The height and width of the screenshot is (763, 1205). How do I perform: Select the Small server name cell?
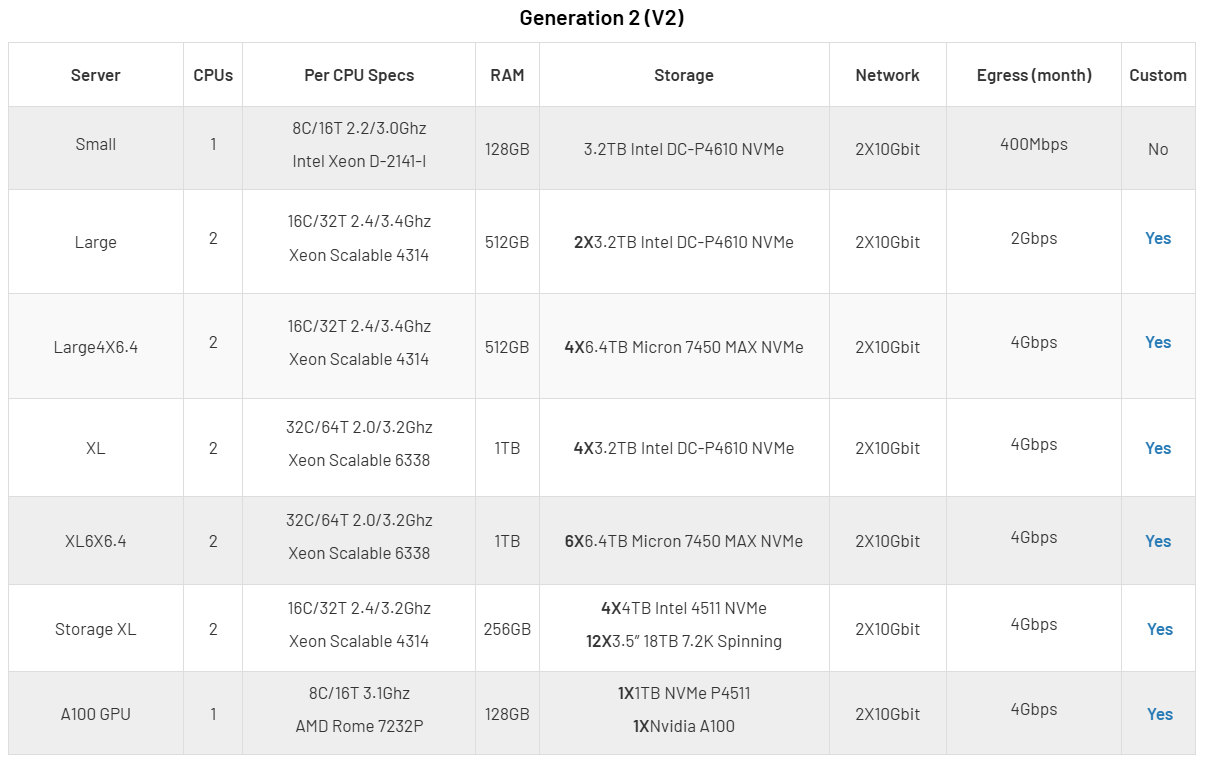[96, 144]
